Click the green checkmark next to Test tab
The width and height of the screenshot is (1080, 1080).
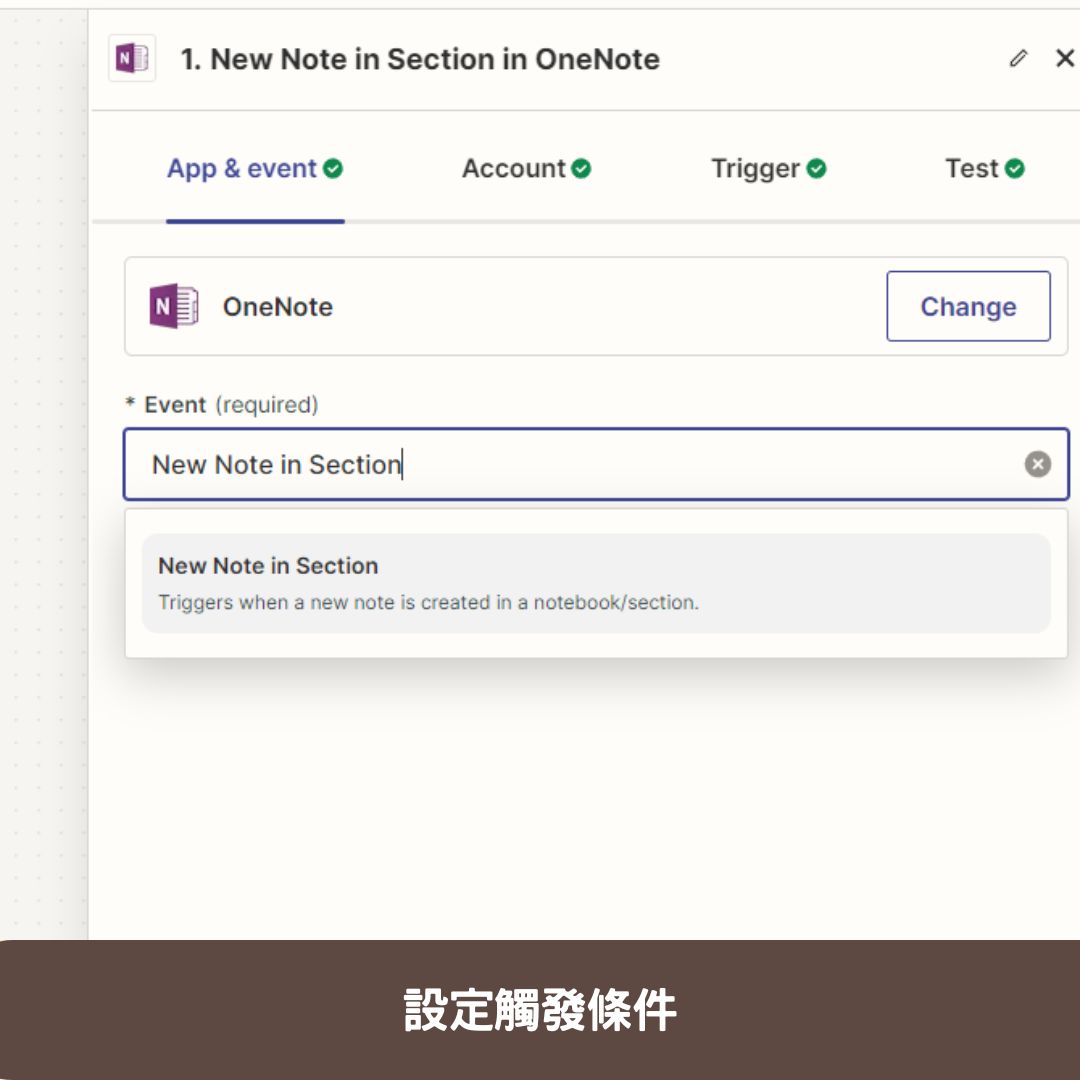[x=1015, y=168]
